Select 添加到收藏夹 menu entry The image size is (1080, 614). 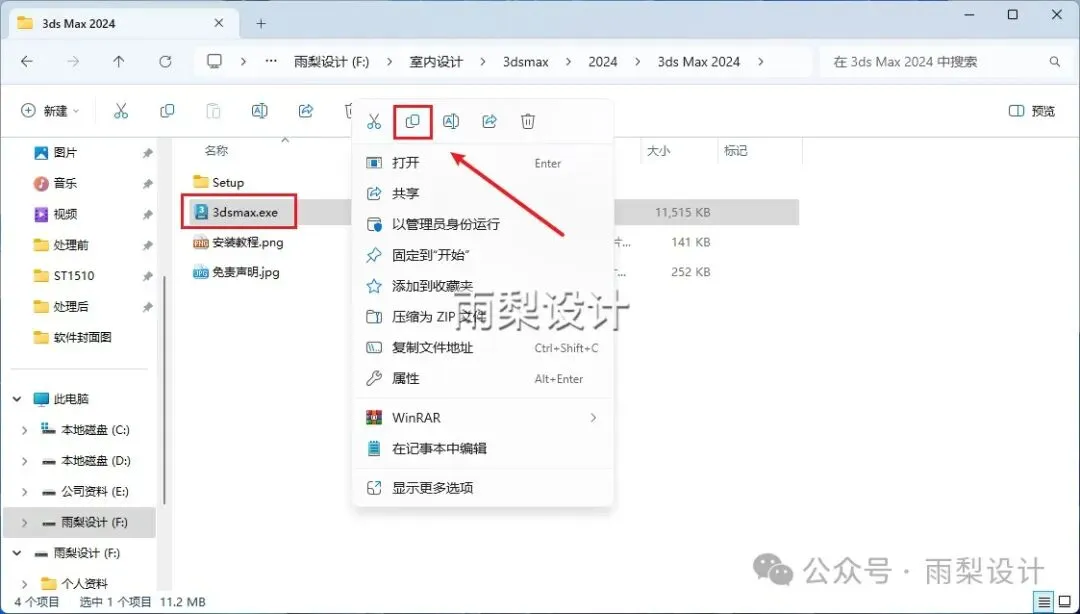pos(483,286)
